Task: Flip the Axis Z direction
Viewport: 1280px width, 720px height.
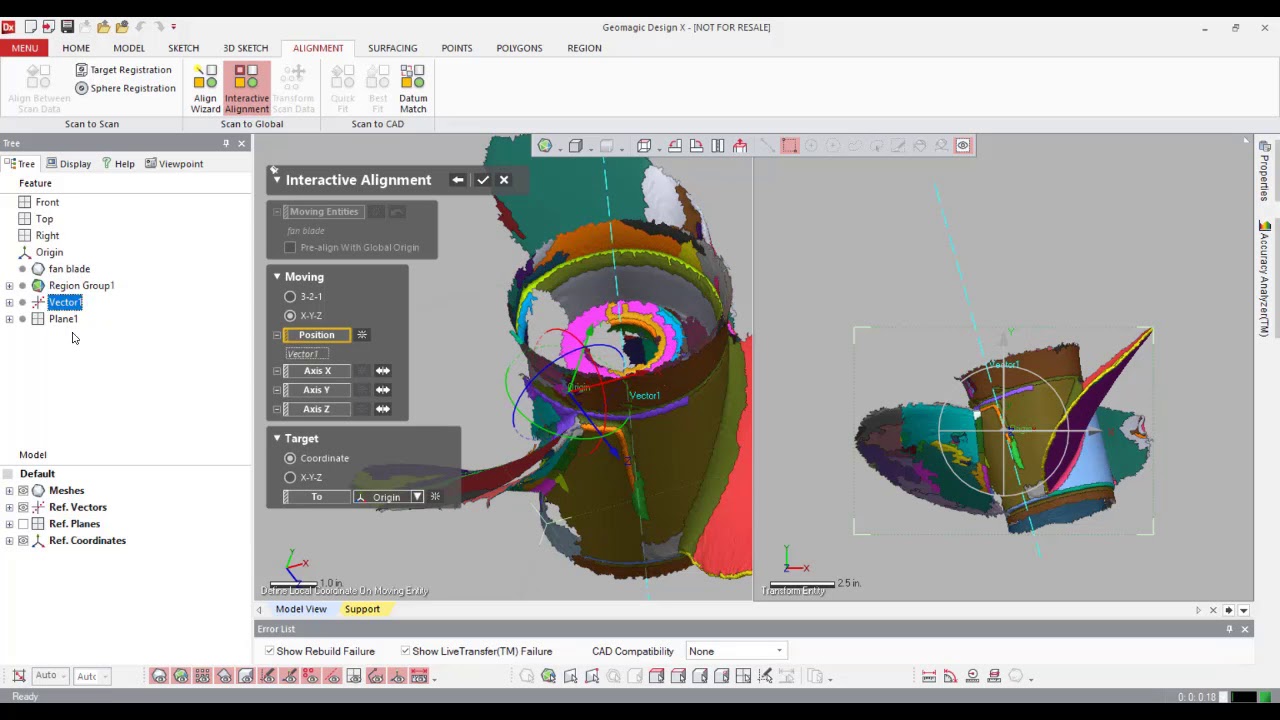Action: tap(382, 409)
